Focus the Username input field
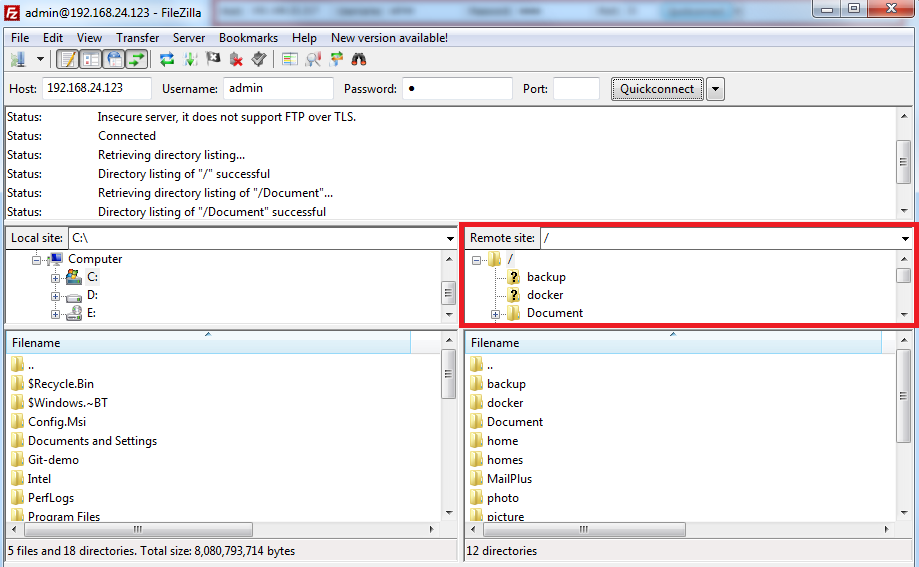The height and width of the screenshot is (567, 919). tap(278, 89)
